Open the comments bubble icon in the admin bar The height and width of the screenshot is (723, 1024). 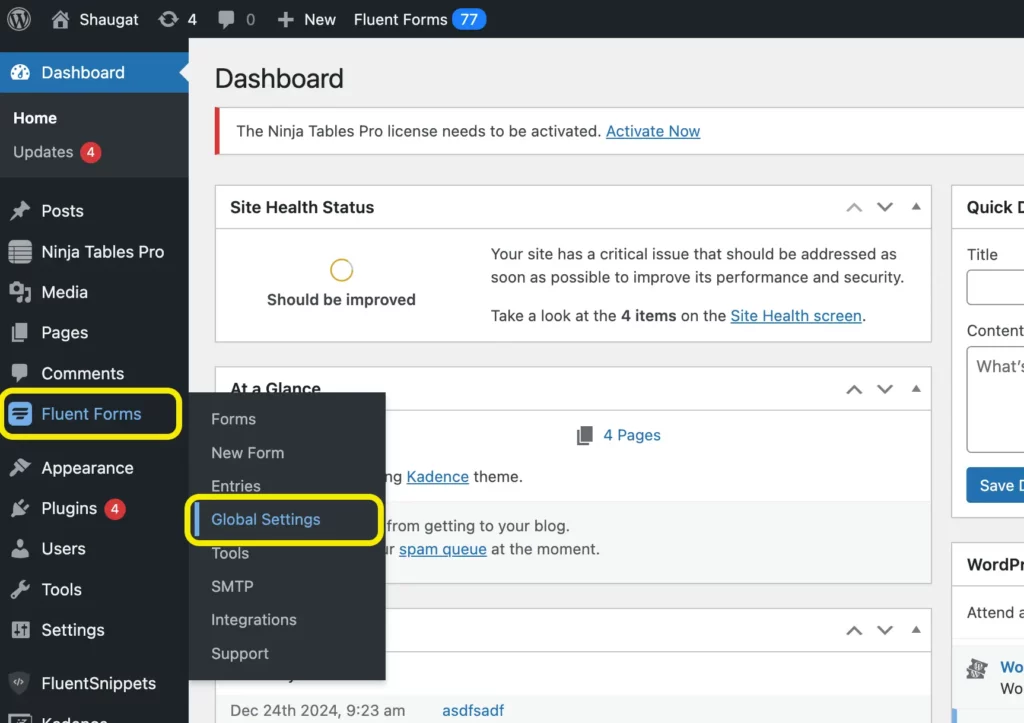coord(226,19)
